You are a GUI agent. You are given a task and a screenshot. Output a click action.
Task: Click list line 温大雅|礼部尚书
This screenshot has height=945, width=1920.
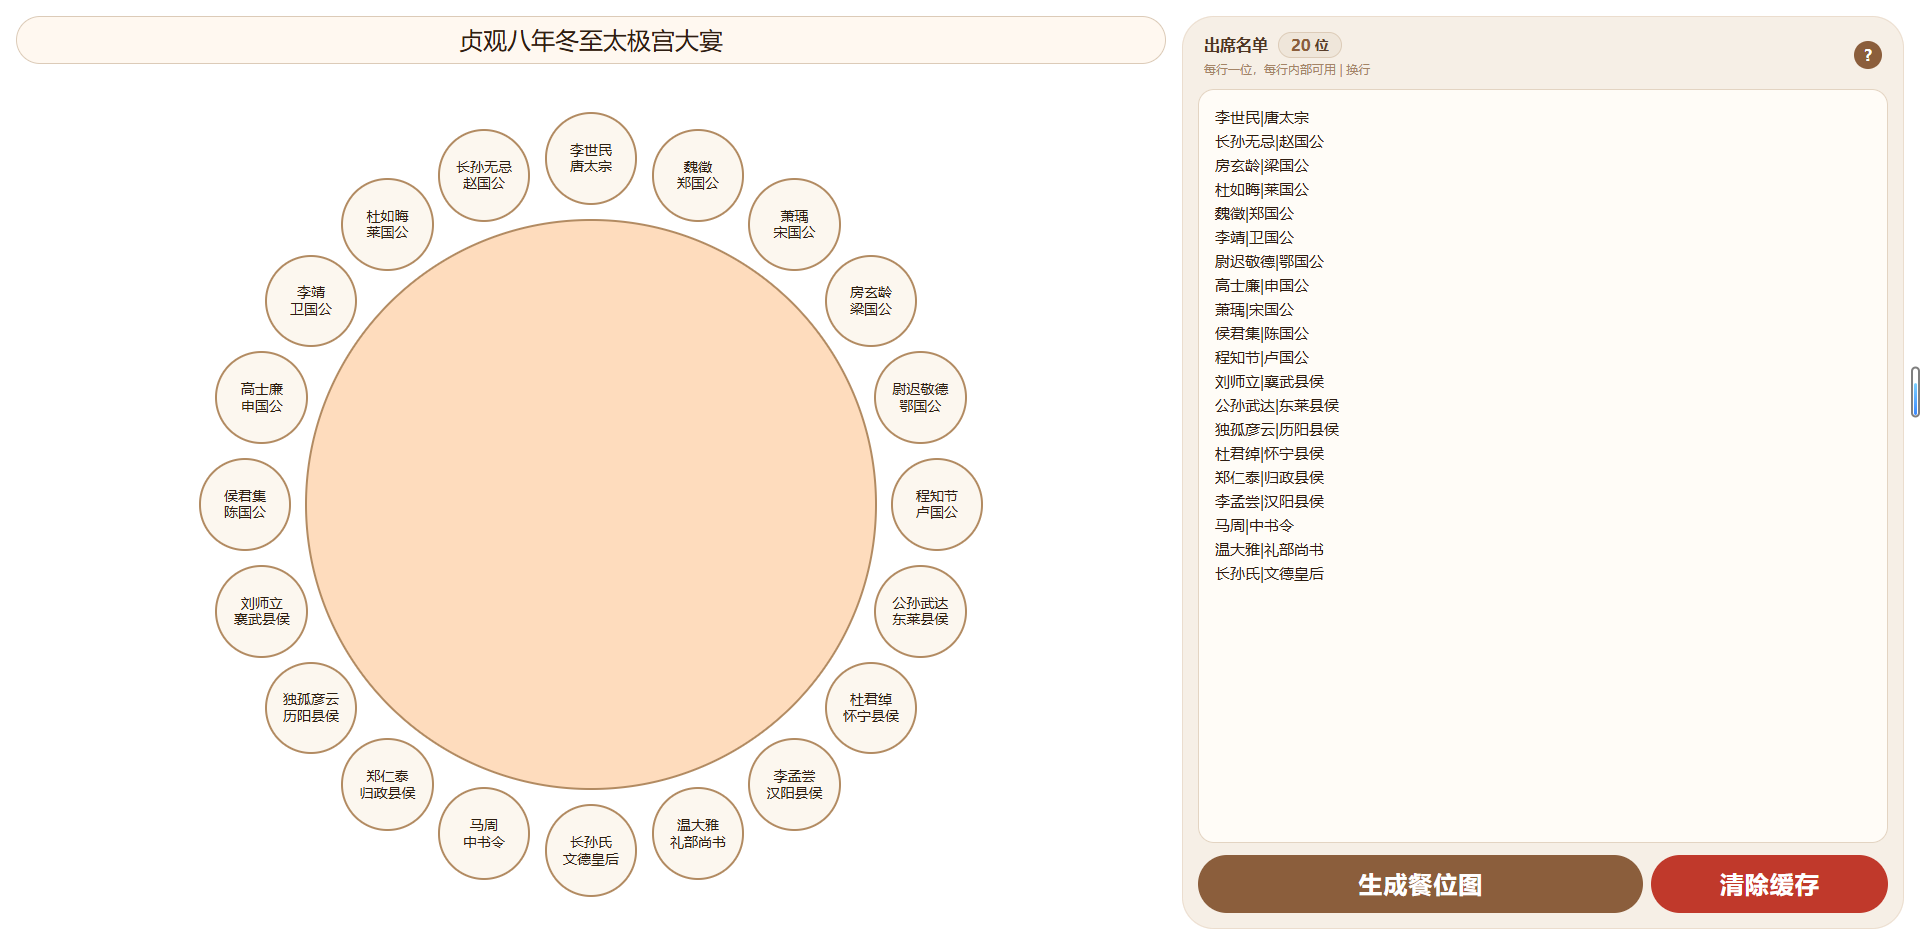point(1269,550)
